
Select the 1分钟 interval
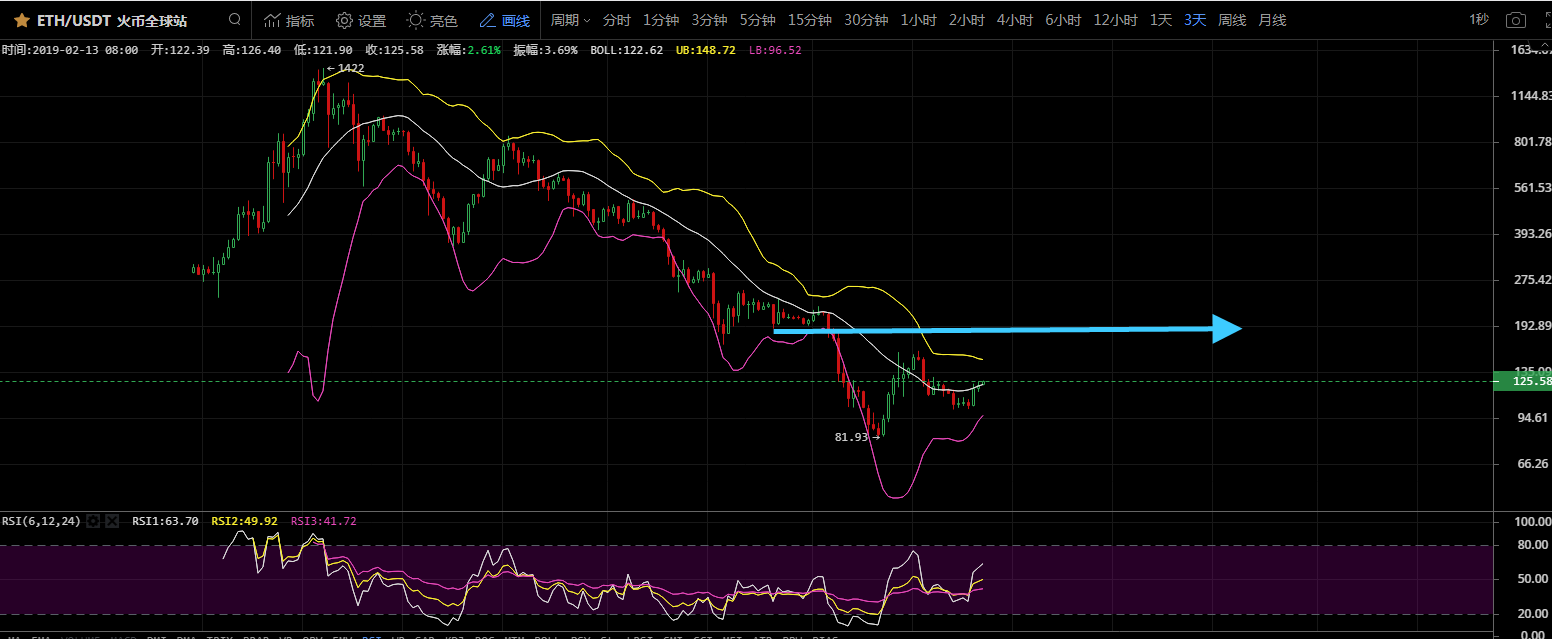tap(661, 20)
